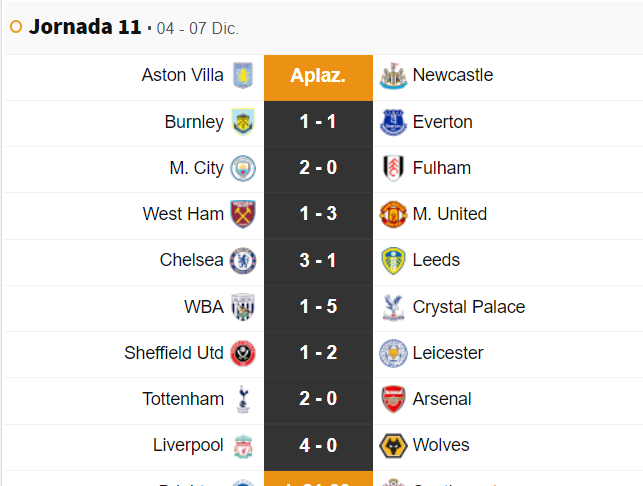Click the Arsenal club crest
Image resolution: width=643 pixels, height=486 pixels.
click(x=393, y=399)
